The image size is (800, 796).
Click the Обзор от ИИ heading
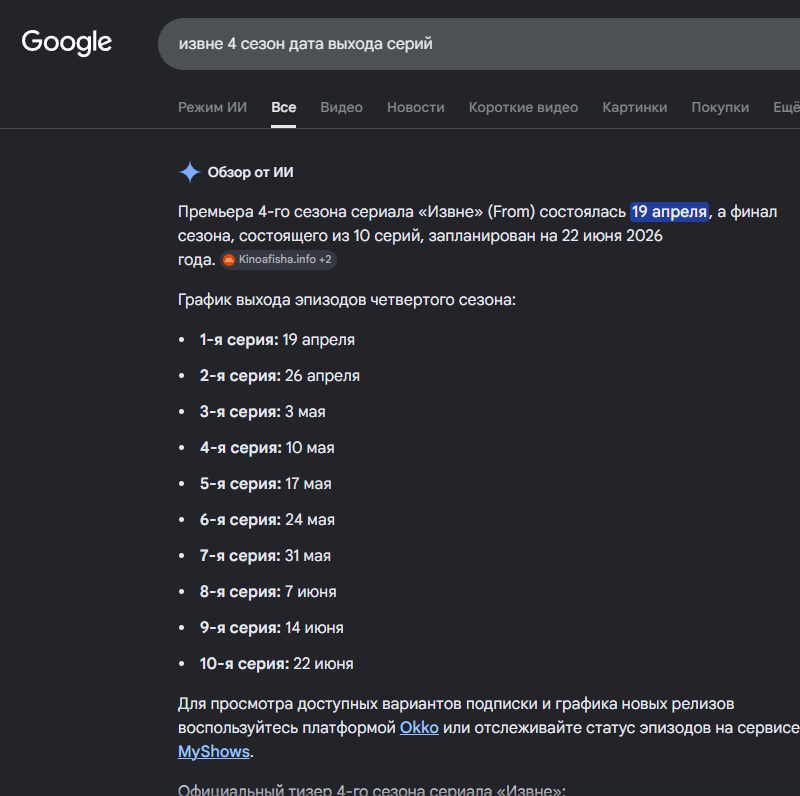coord(251,172)
